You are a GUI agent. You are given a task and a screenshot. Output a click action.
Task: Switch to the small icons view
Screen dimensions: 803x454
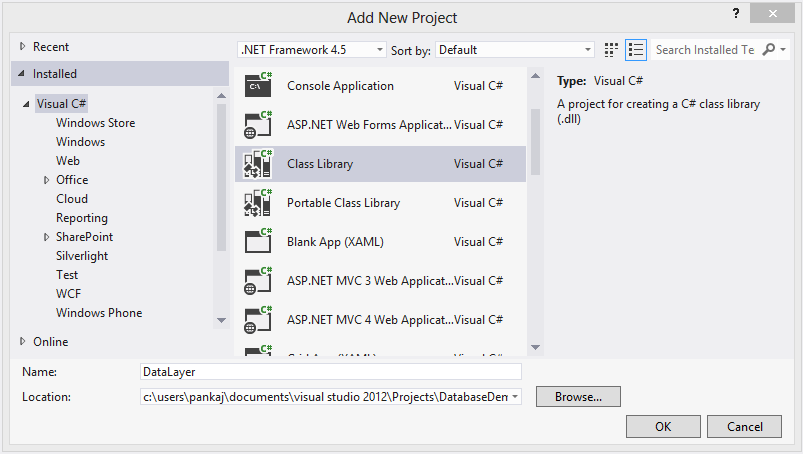tap(611, 50)
